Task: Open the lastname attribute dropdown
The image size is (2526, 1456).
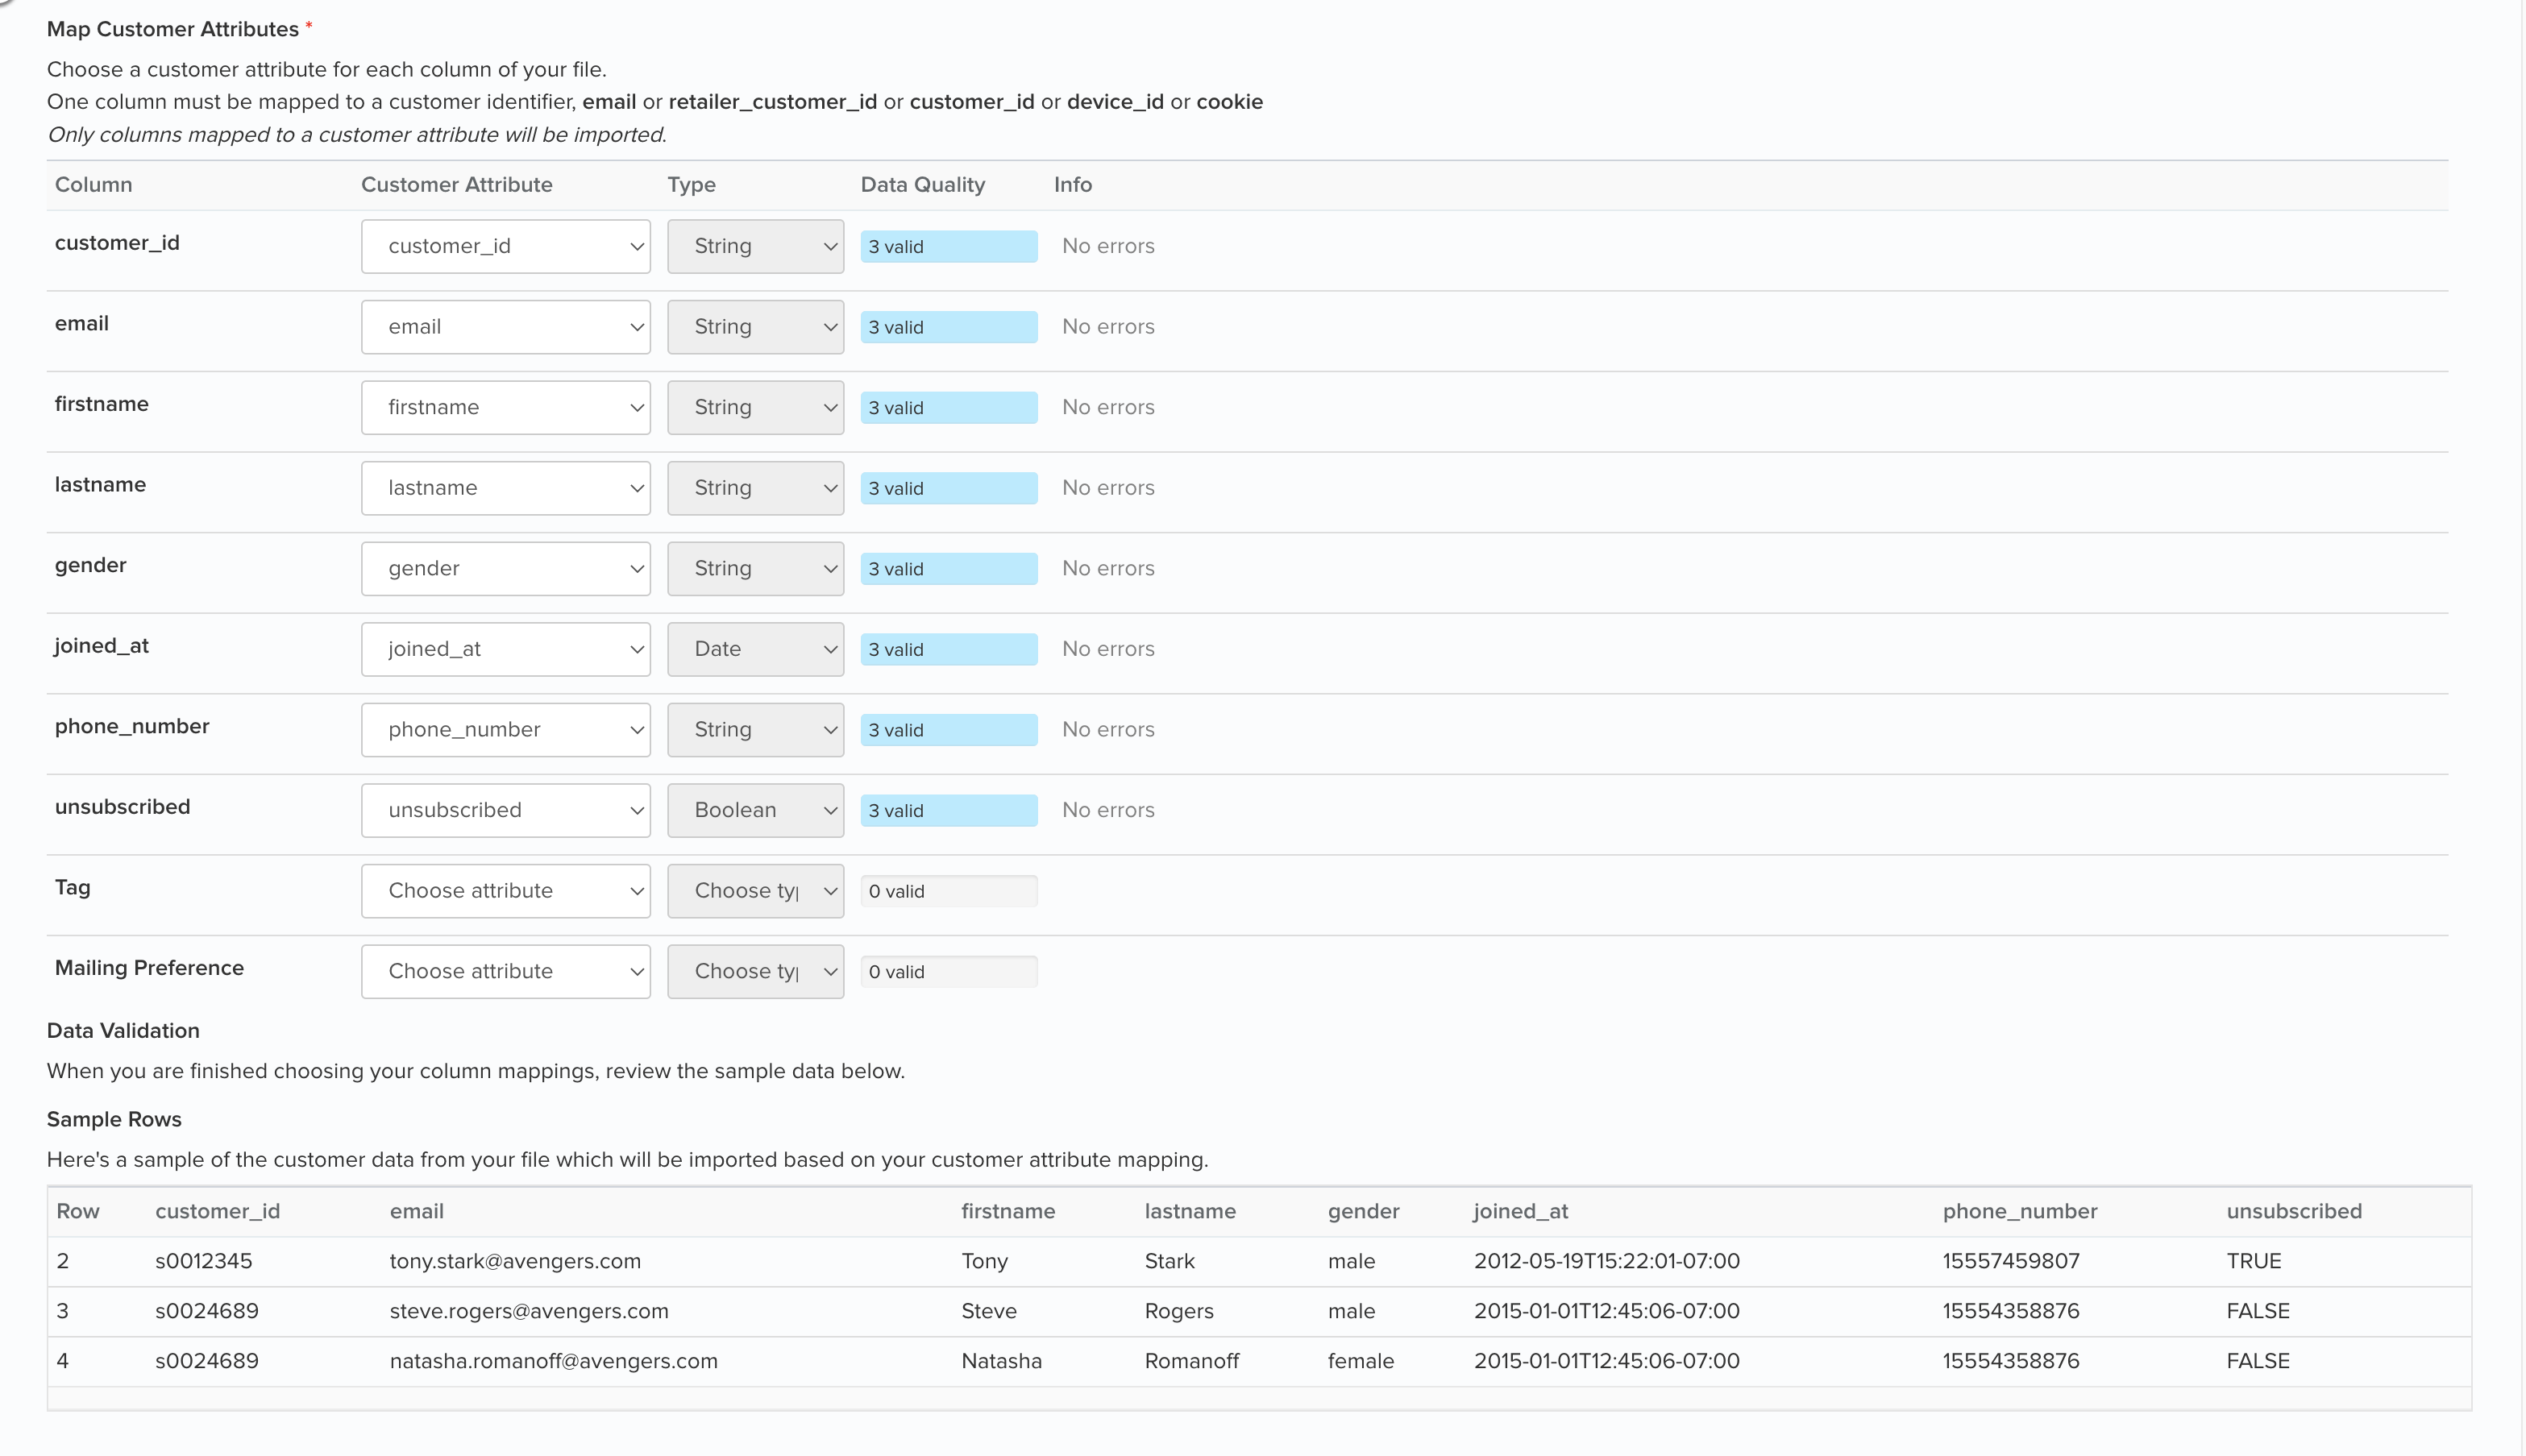Action: [x=506, y=488]
